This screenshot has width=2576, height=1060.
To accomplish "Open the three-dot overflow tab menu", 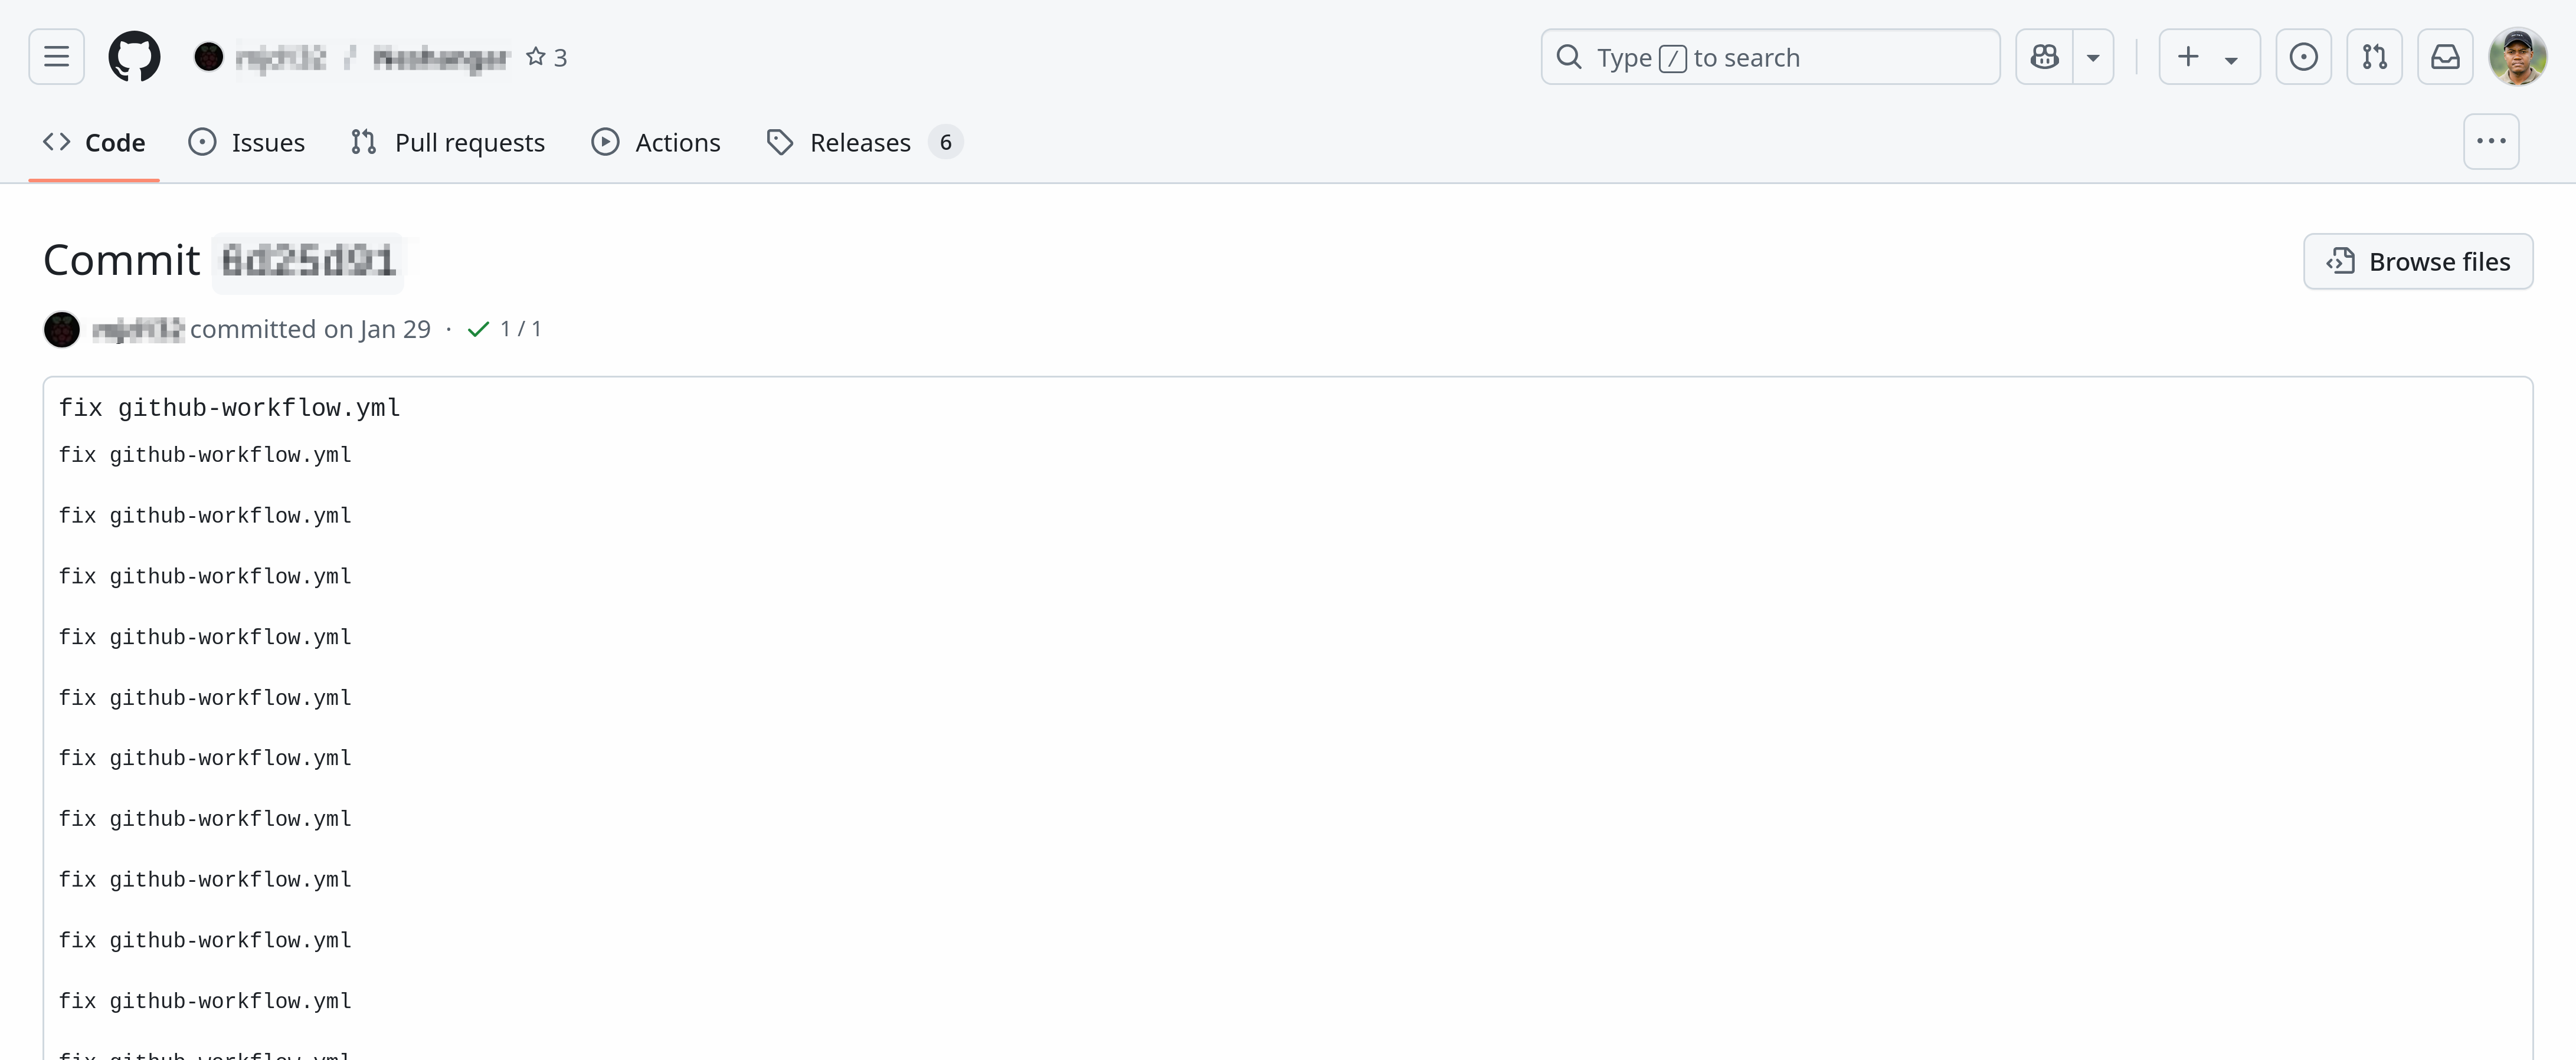I will [2490, 142].
